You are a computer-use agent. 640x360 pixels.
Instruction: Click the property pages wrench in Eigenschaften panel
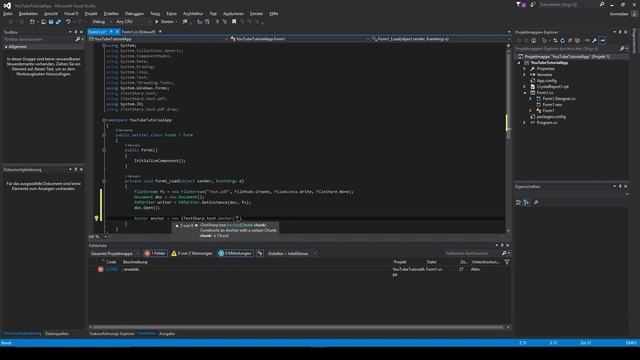pos(536,202)
